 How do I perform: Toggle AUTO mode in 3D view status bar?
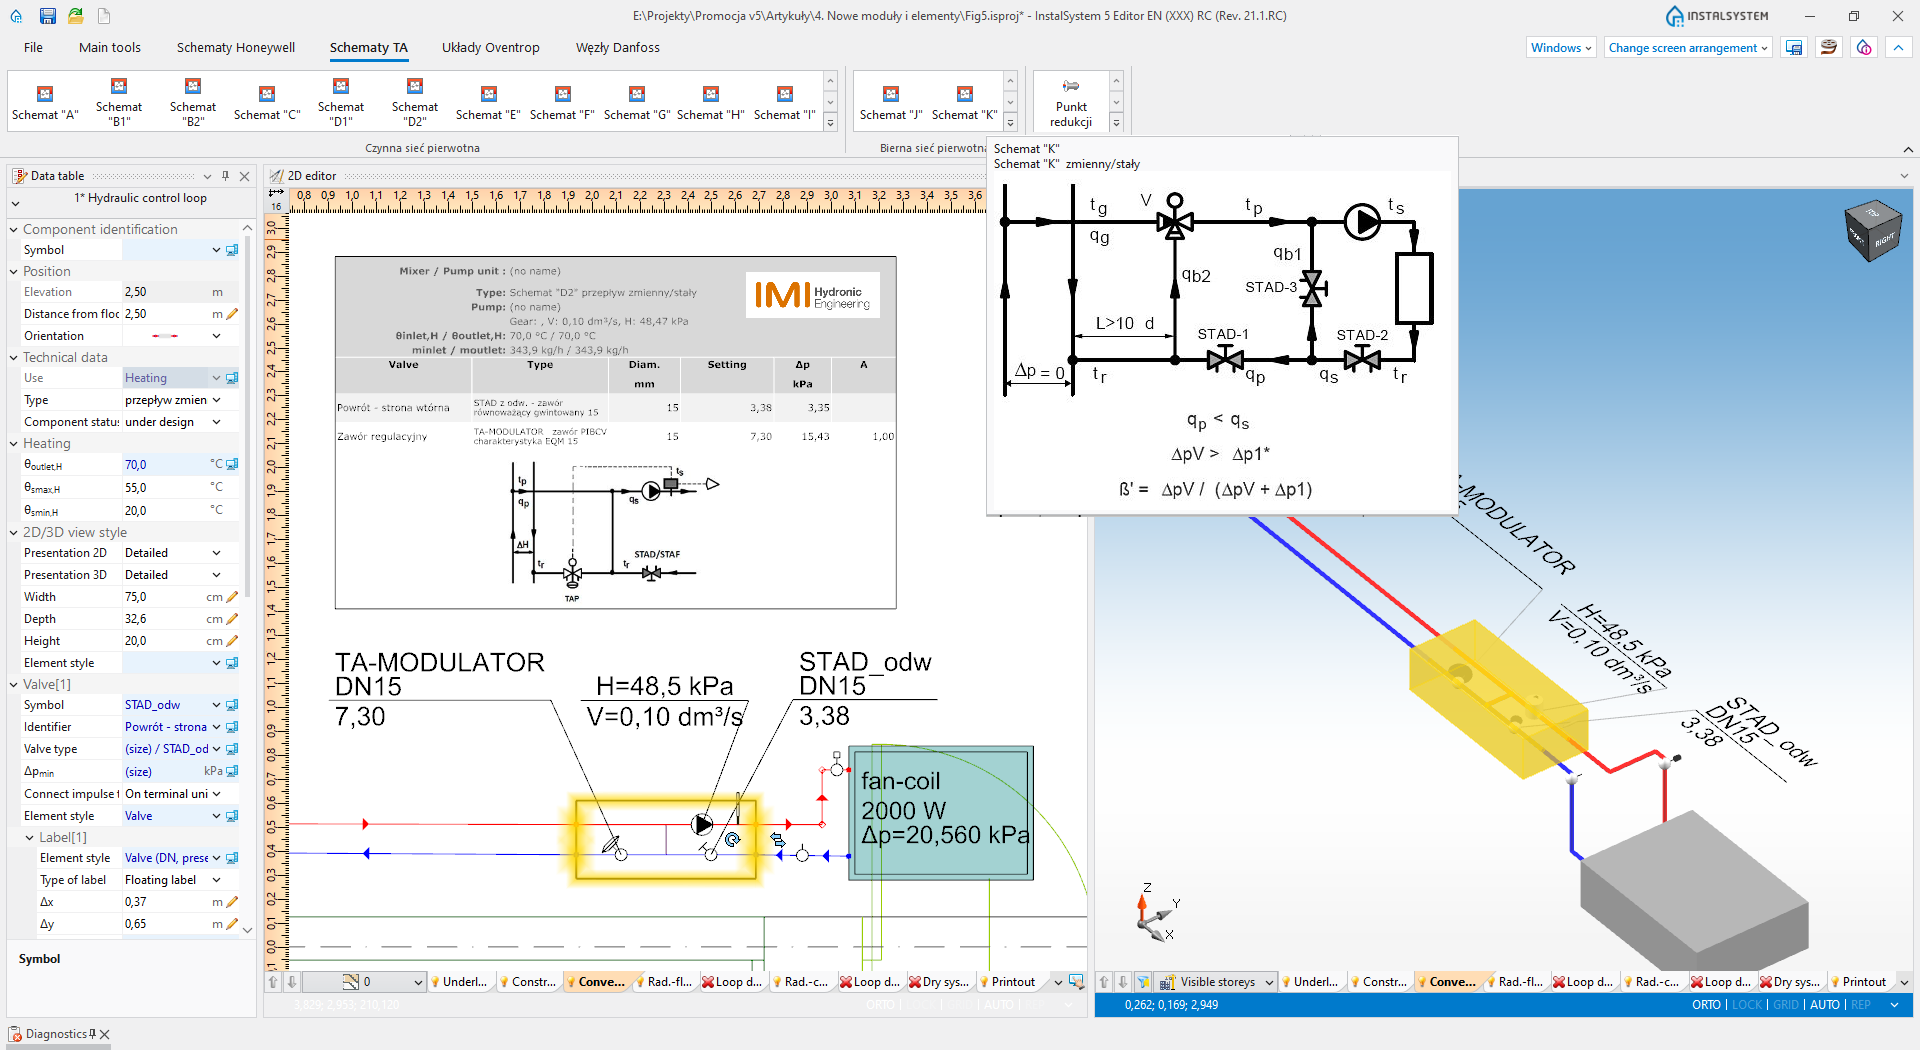1825,1005
